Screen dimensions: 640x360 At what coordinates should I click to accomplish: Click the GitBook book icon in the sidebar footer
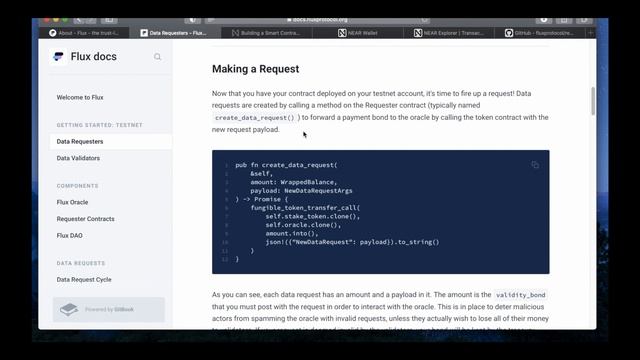coord(69,309)
